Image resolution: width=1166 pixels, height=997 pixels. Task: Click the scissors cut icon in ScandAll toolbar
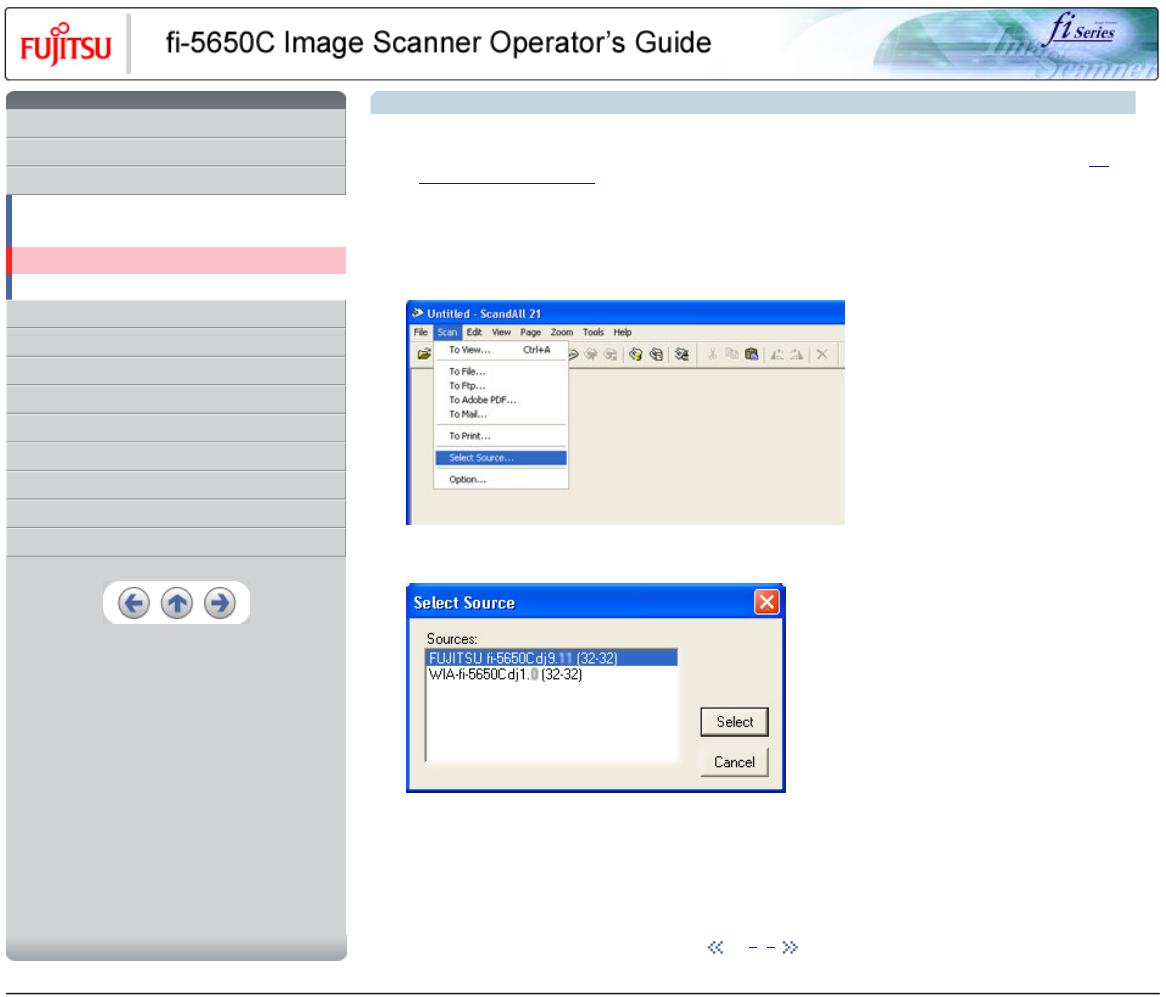coord(712,355)
